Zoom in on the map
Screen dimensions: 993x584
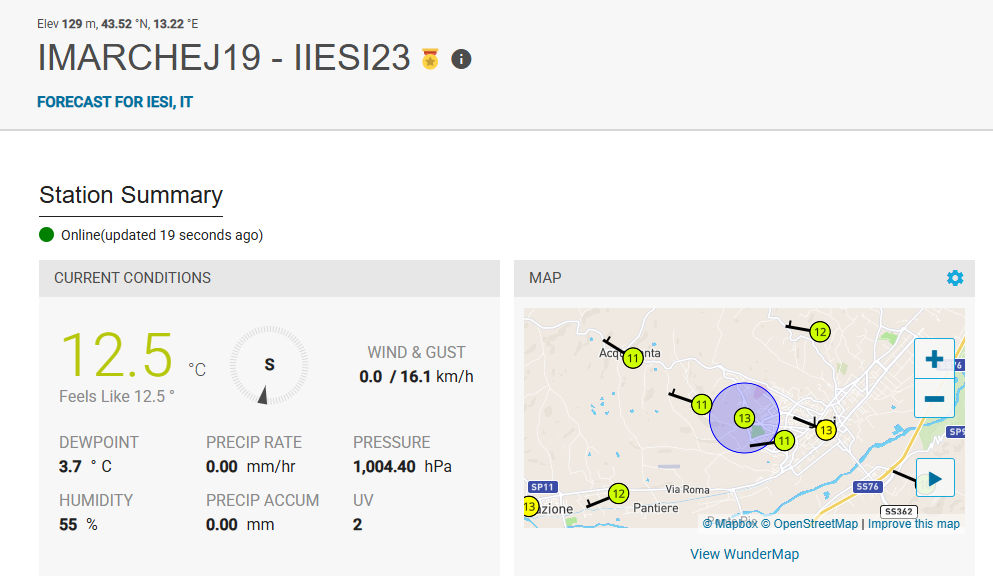(934, 358)
